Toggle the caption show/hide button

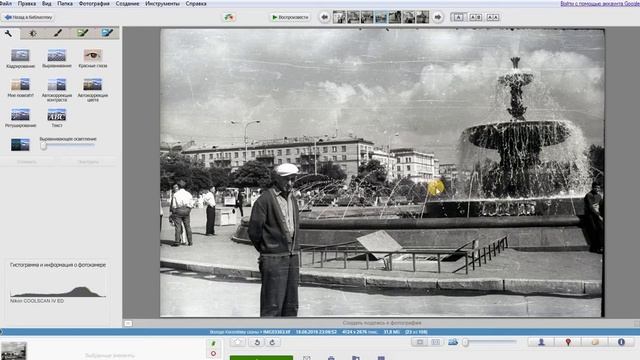click(128, 323)
